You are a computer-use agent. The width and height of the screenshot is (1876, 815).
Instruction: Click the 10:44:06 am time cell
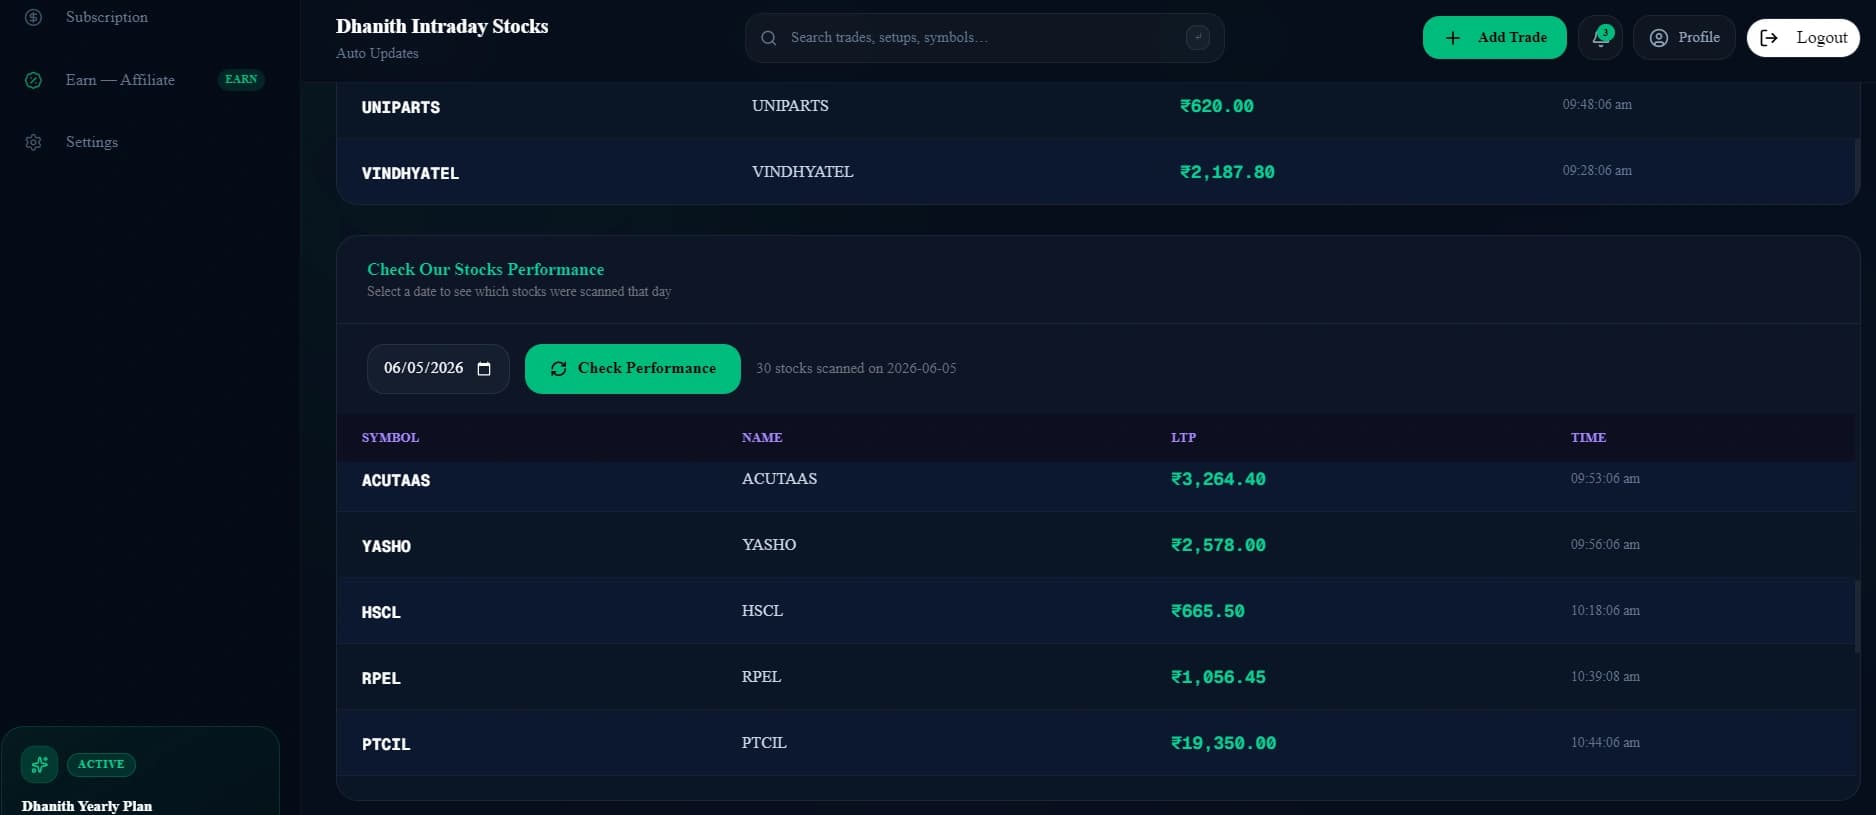click(x=1605, y=743)
